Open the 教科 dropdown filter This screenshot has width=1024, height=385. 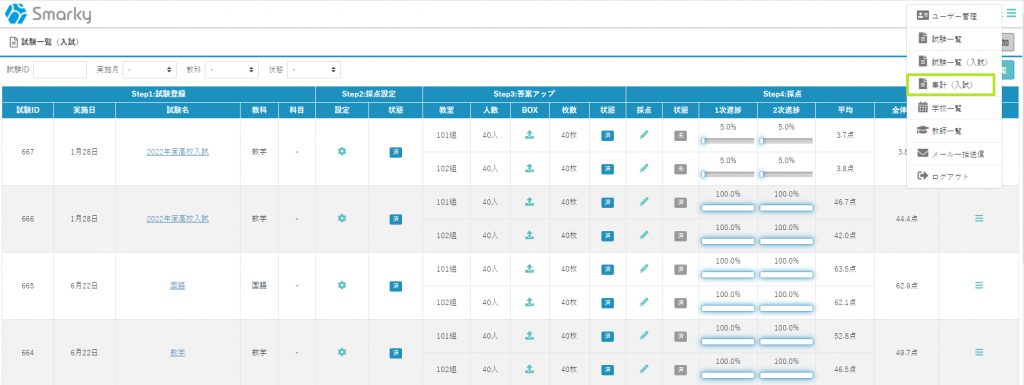(x=232, y=69)
